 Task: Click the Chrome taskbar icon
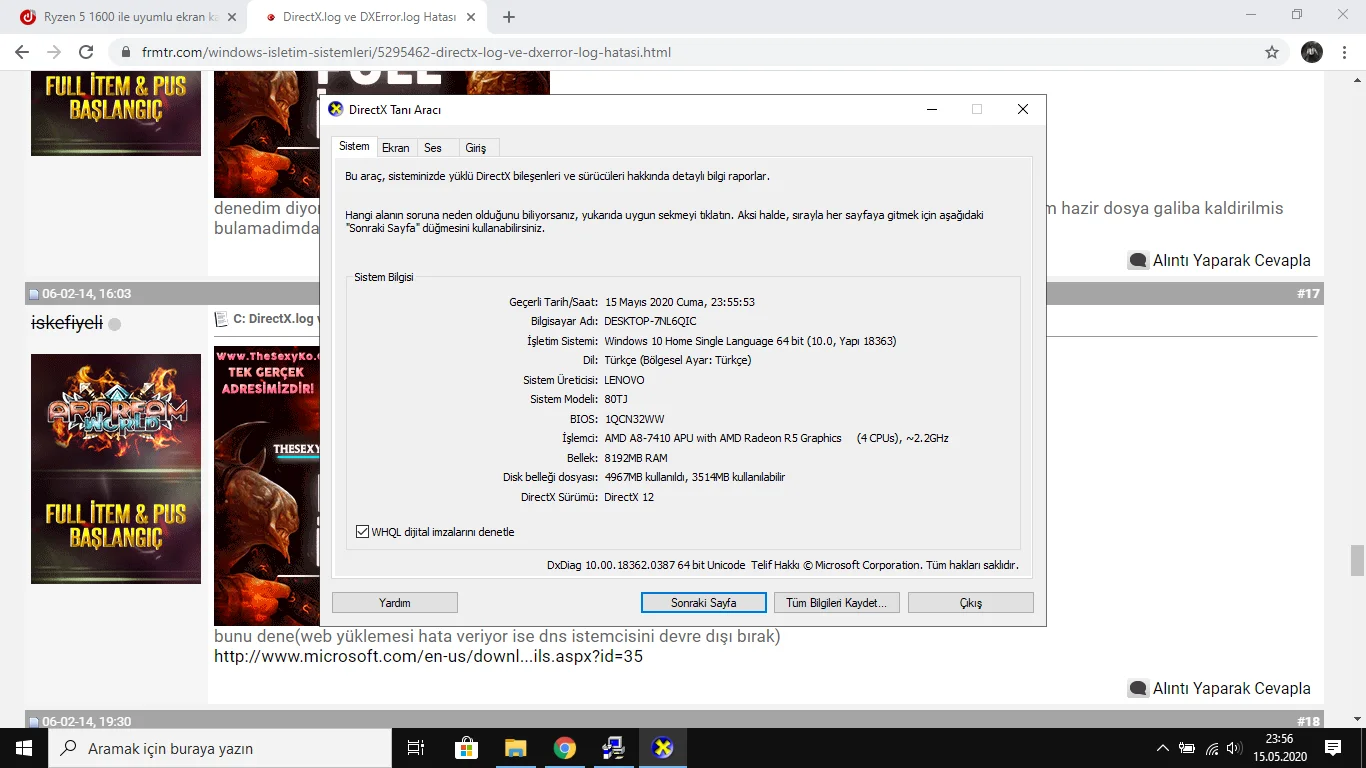565,748
